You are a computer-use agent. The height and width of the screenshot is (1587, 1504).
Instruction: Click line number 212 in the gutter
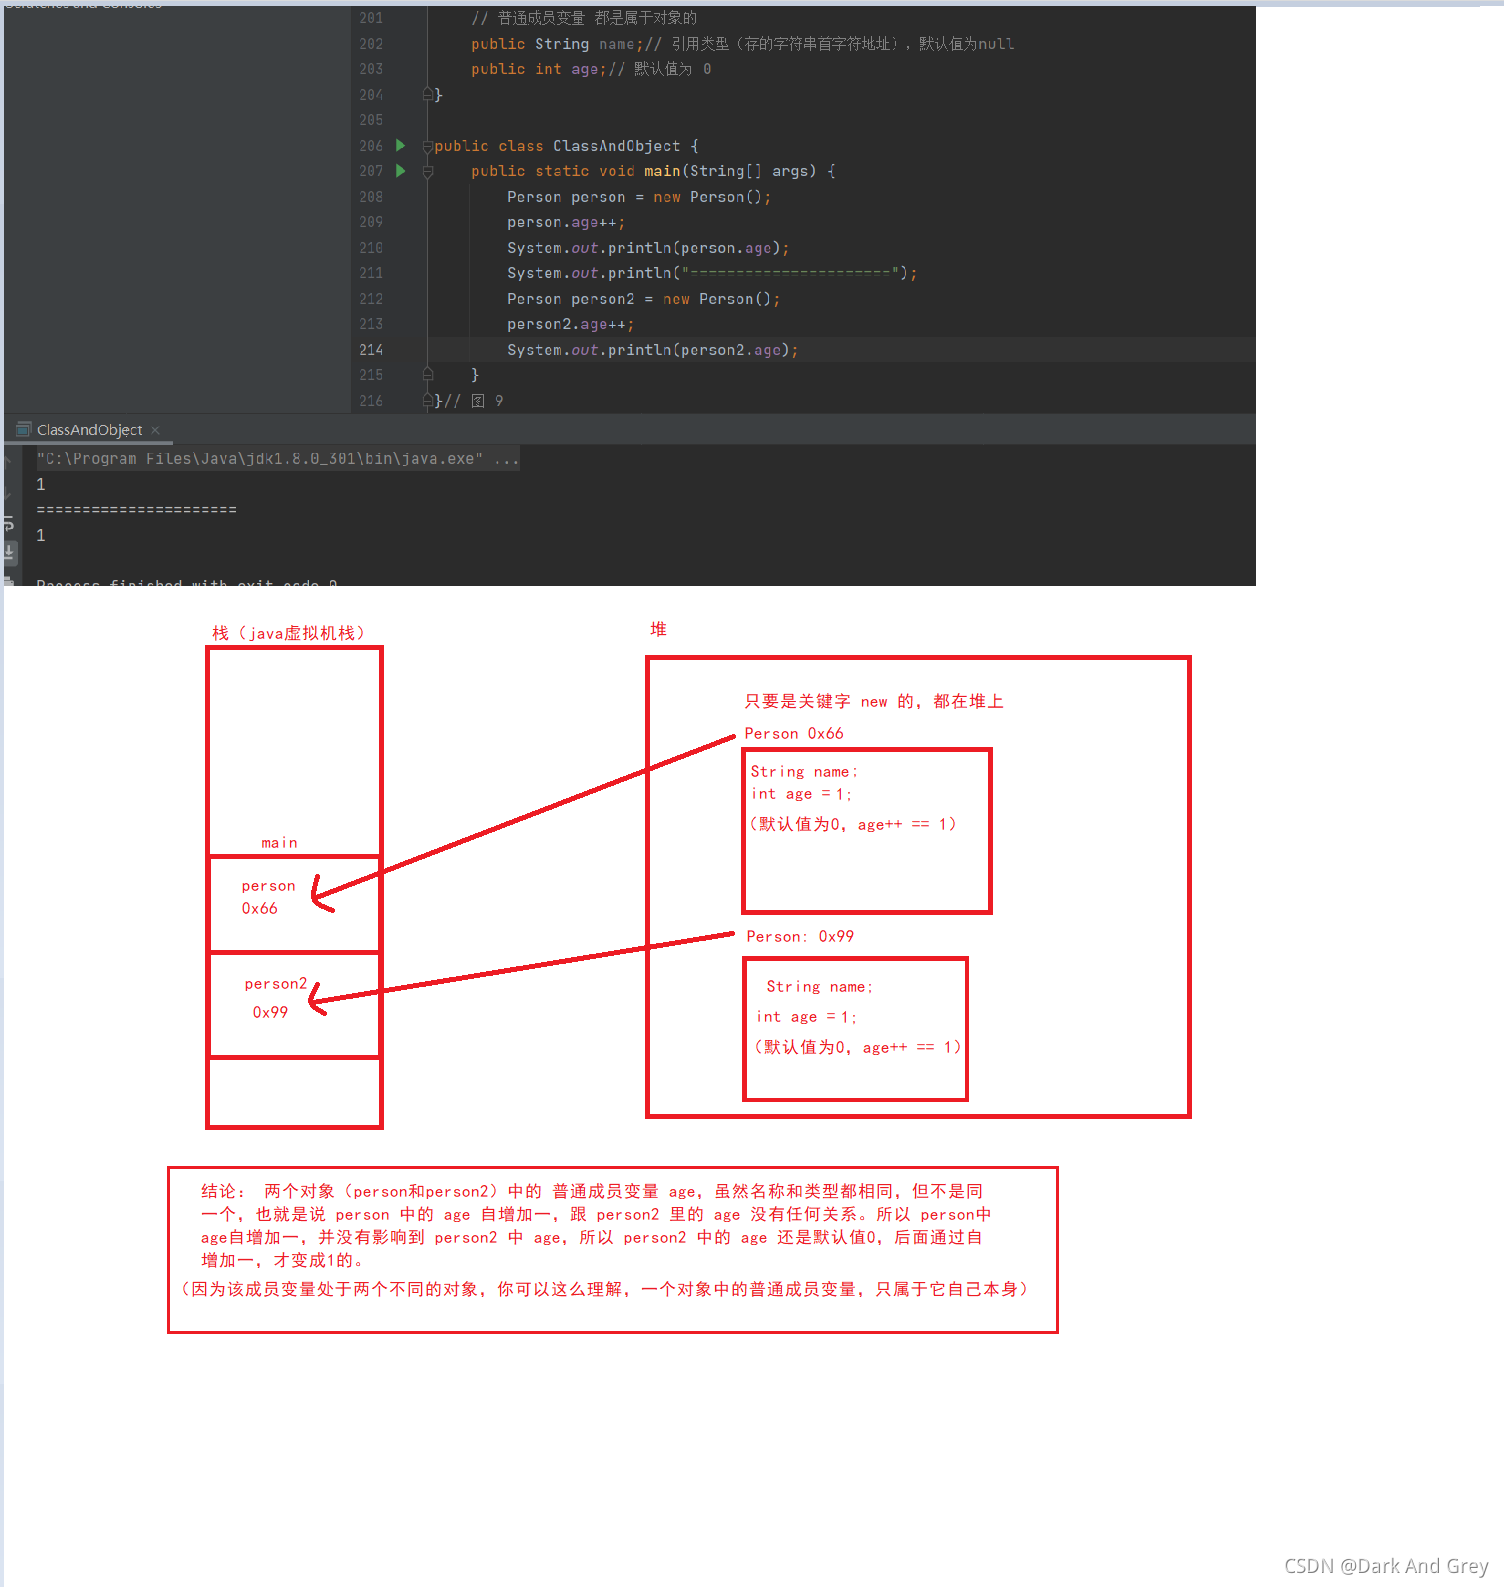pos(371,299)
